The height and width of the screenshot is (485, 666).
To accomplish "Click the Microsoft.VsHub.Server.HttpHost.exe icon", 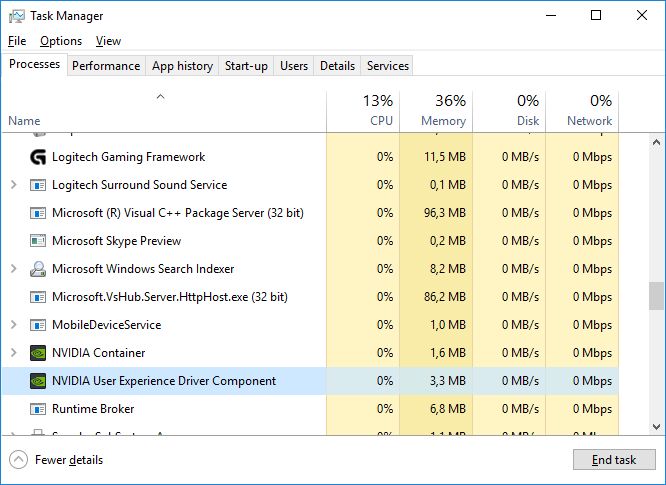I will [x=38, y=297].
